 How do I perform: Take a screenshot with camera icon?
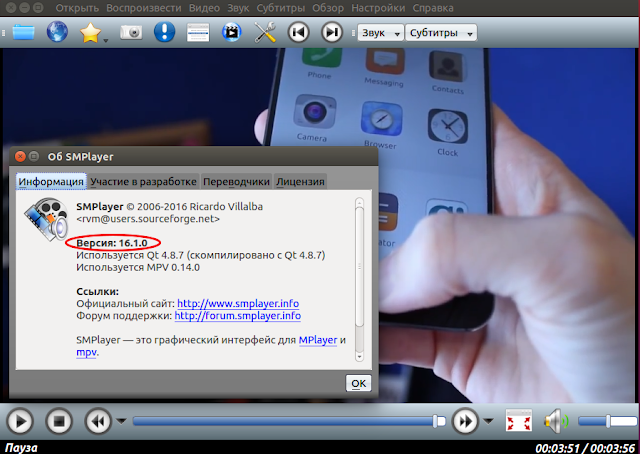click(131, 33)
